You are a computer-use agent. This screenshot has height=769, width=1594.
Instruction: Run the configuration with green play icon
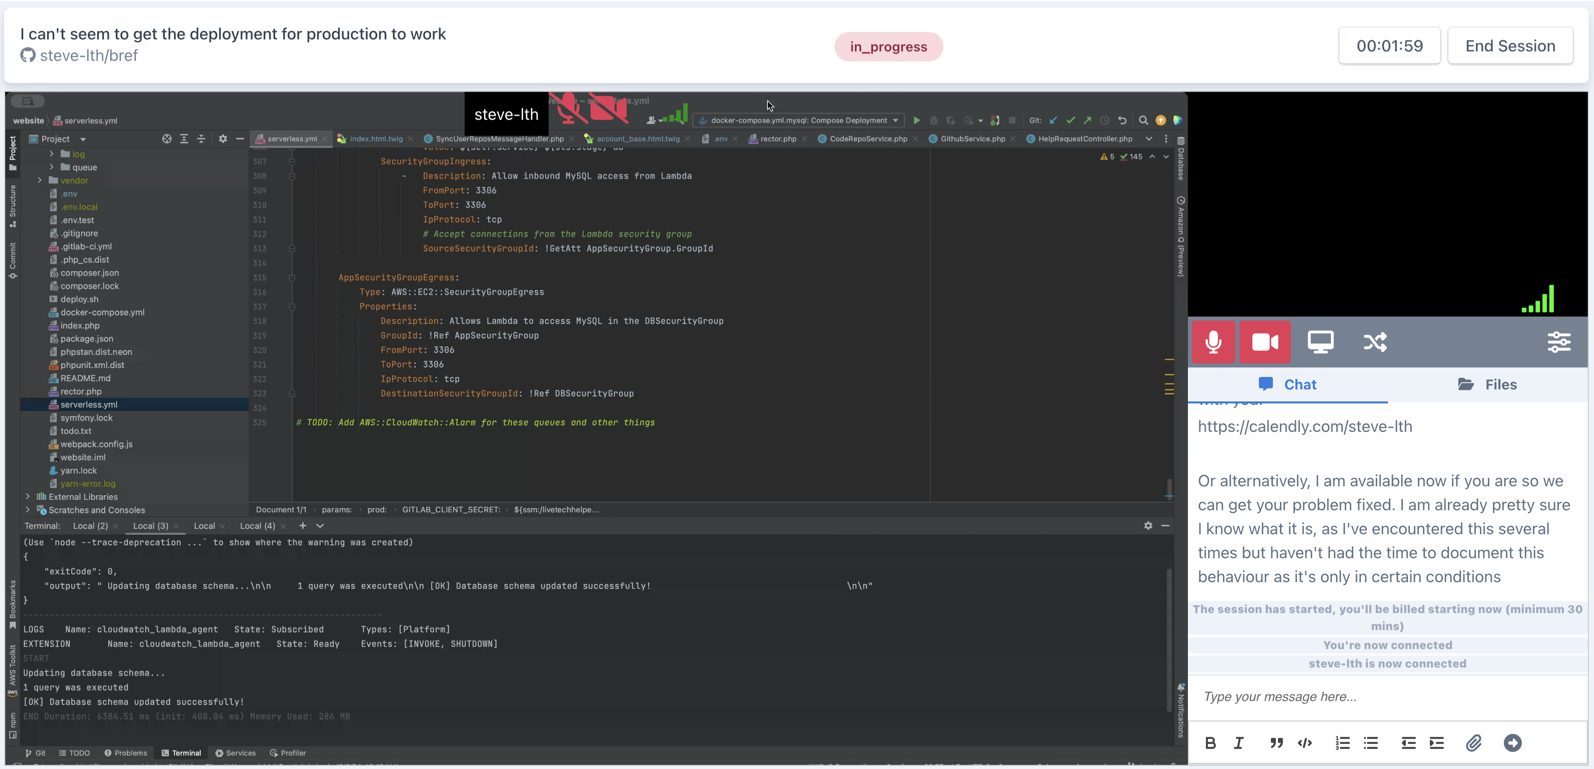[x=916, y=120]
